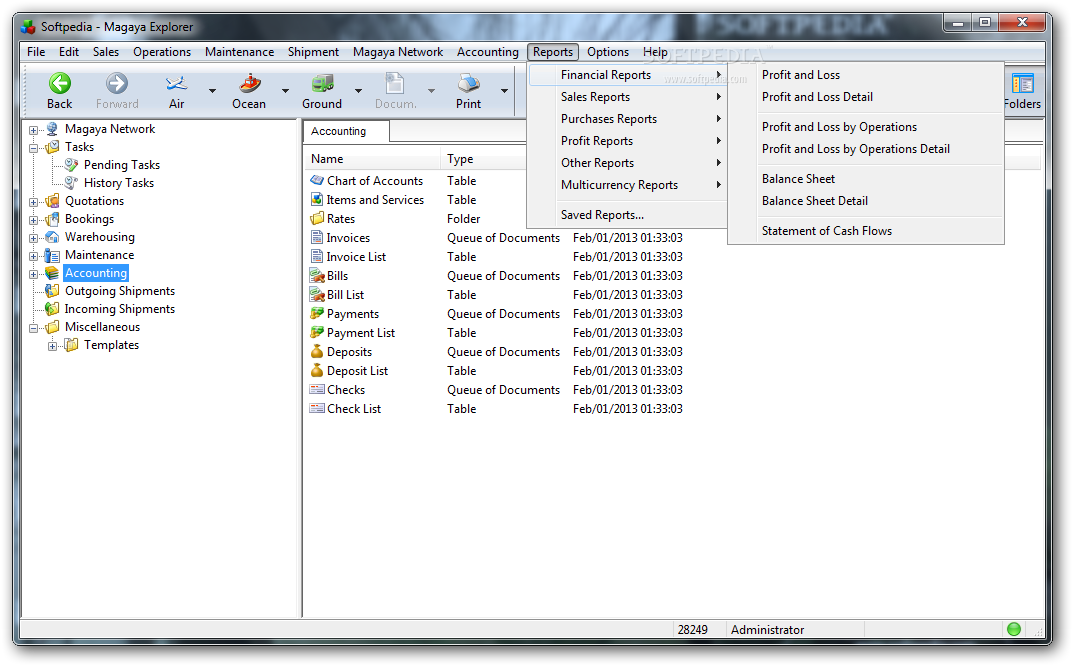The height and width of the screenshot is (666, 1073).
Task: Click the Print printer icon
Action: [468, 84]
